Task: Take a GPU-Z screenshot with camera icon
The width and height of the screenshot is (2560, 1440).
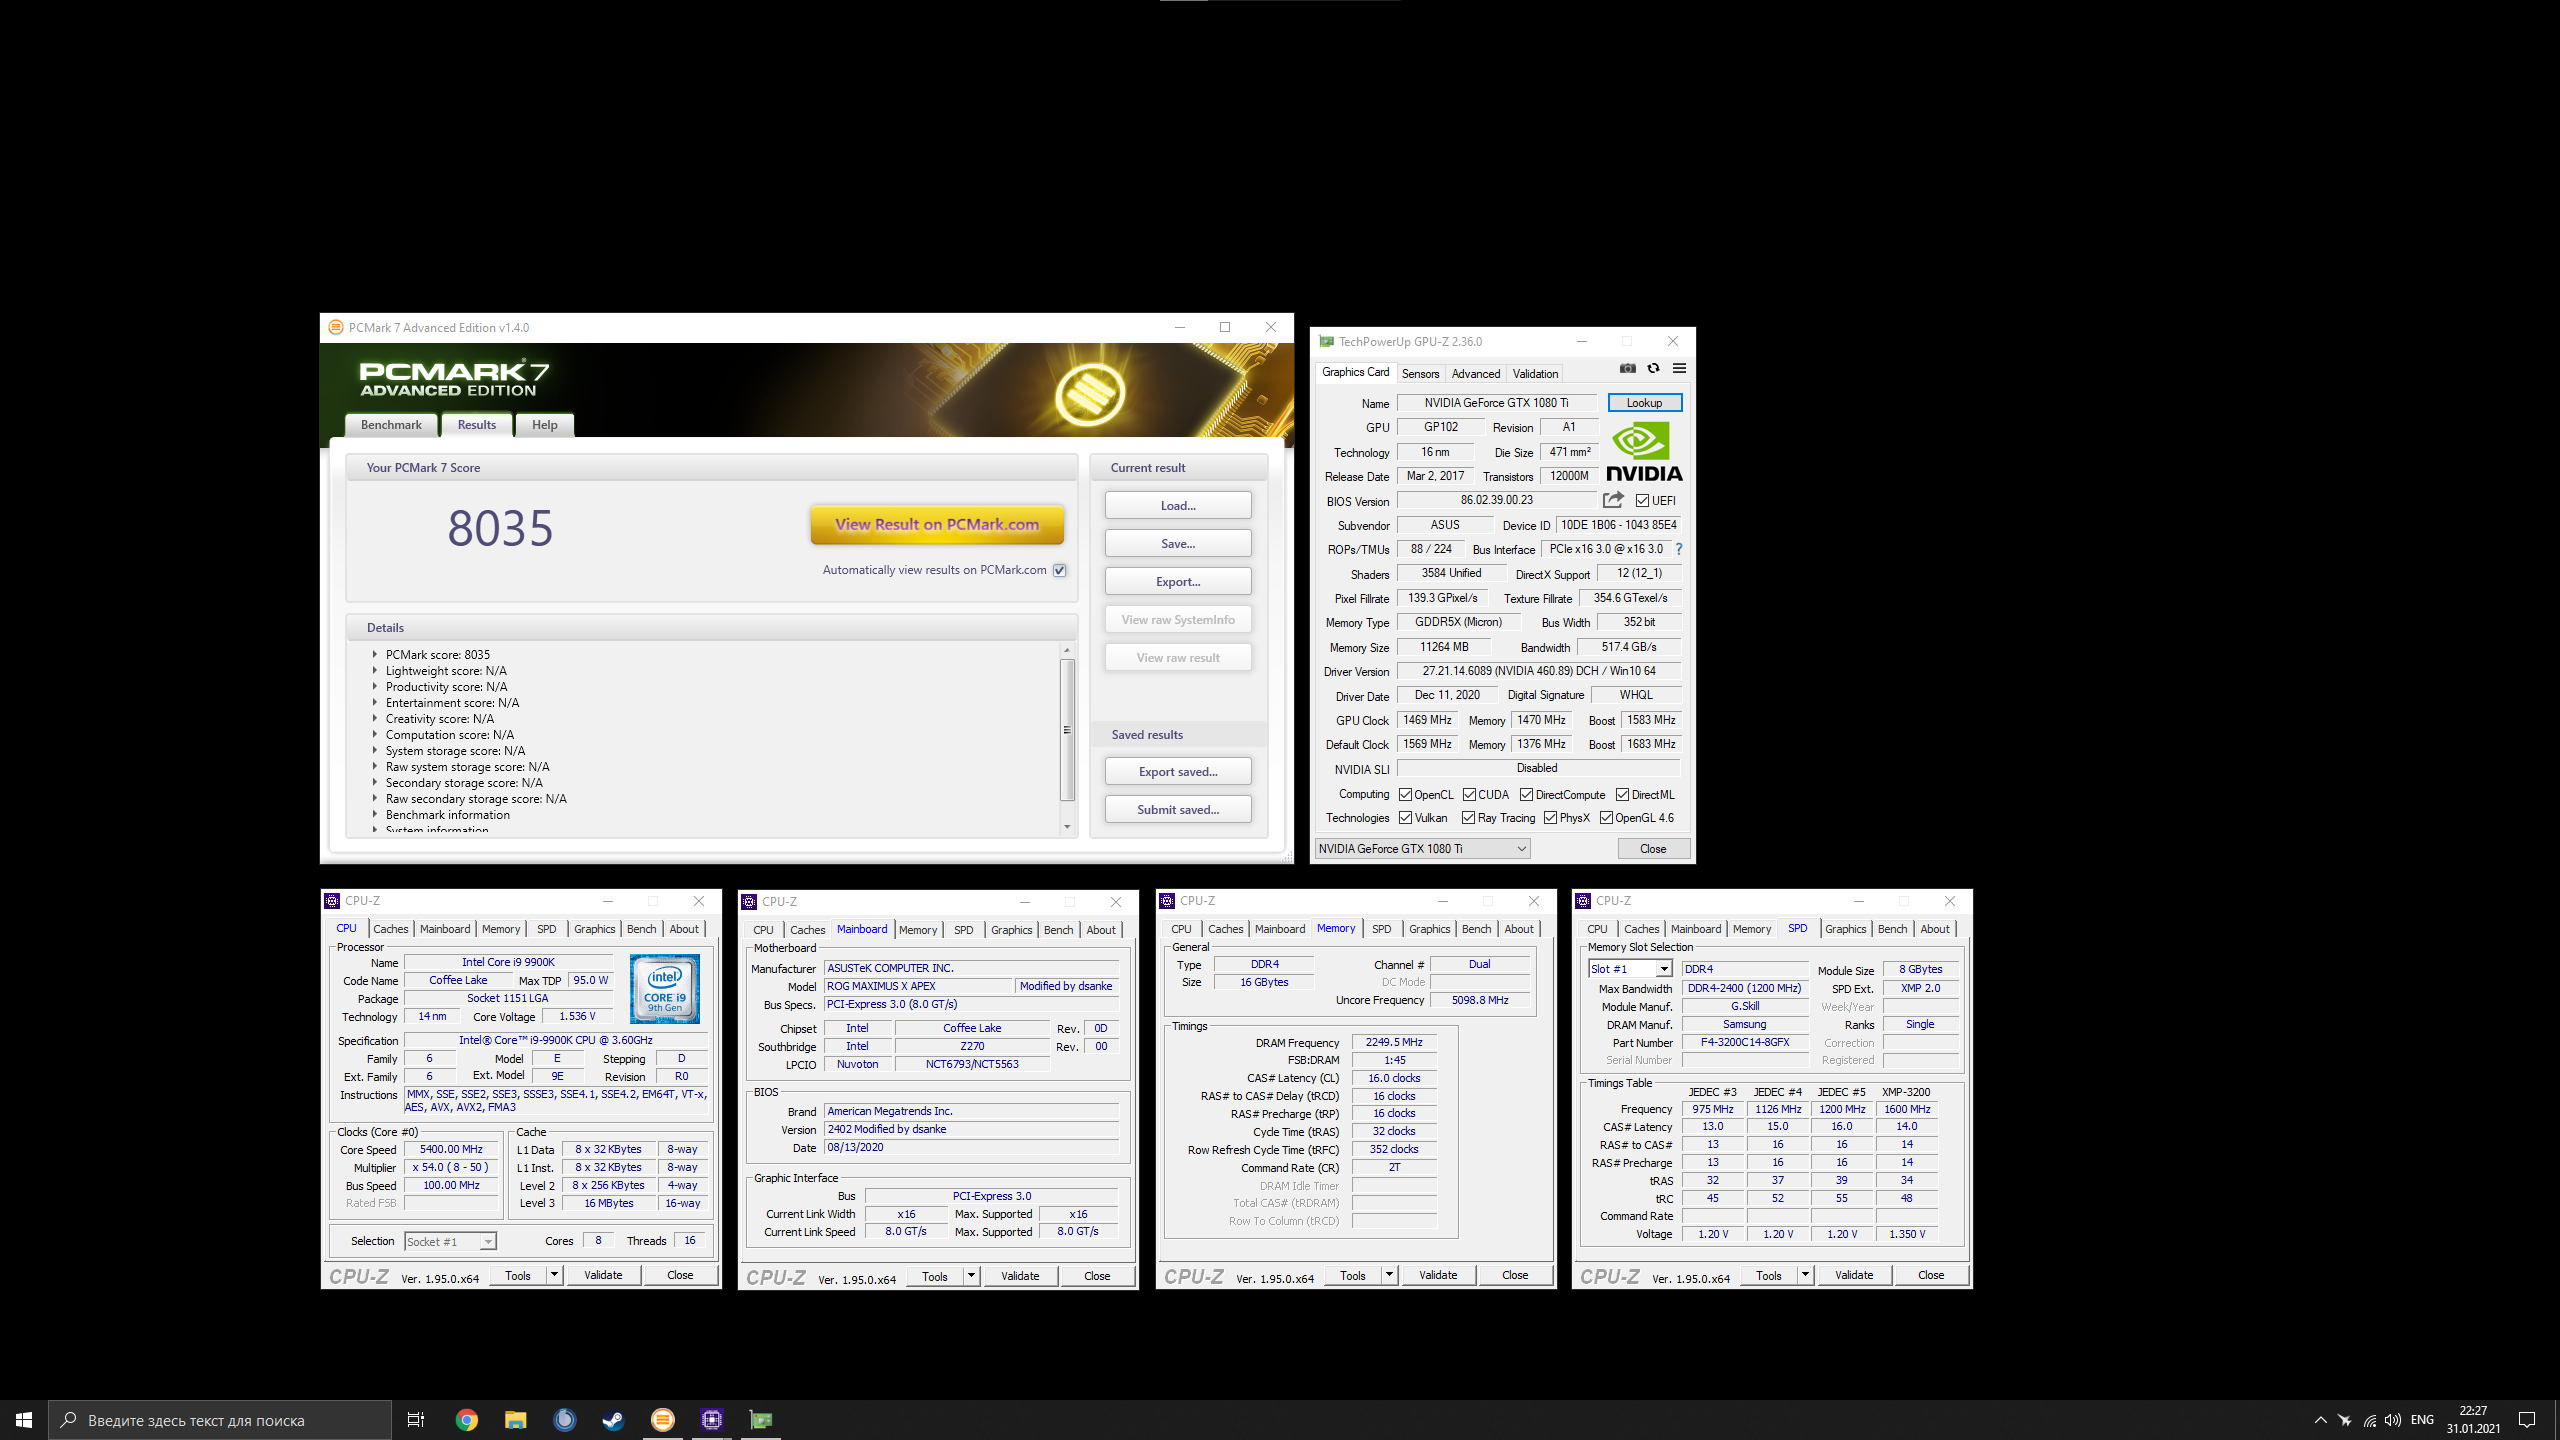Action: pos(1628,369)
